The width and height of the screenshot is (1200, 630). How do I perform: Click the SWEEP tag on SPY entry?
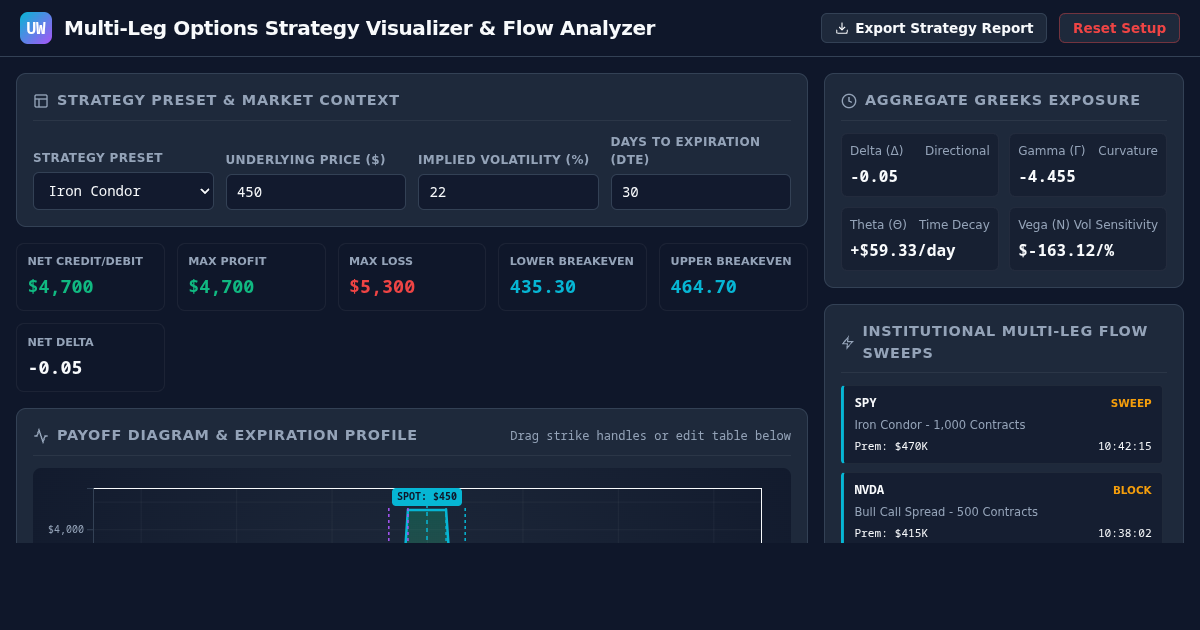[1131, 404]
